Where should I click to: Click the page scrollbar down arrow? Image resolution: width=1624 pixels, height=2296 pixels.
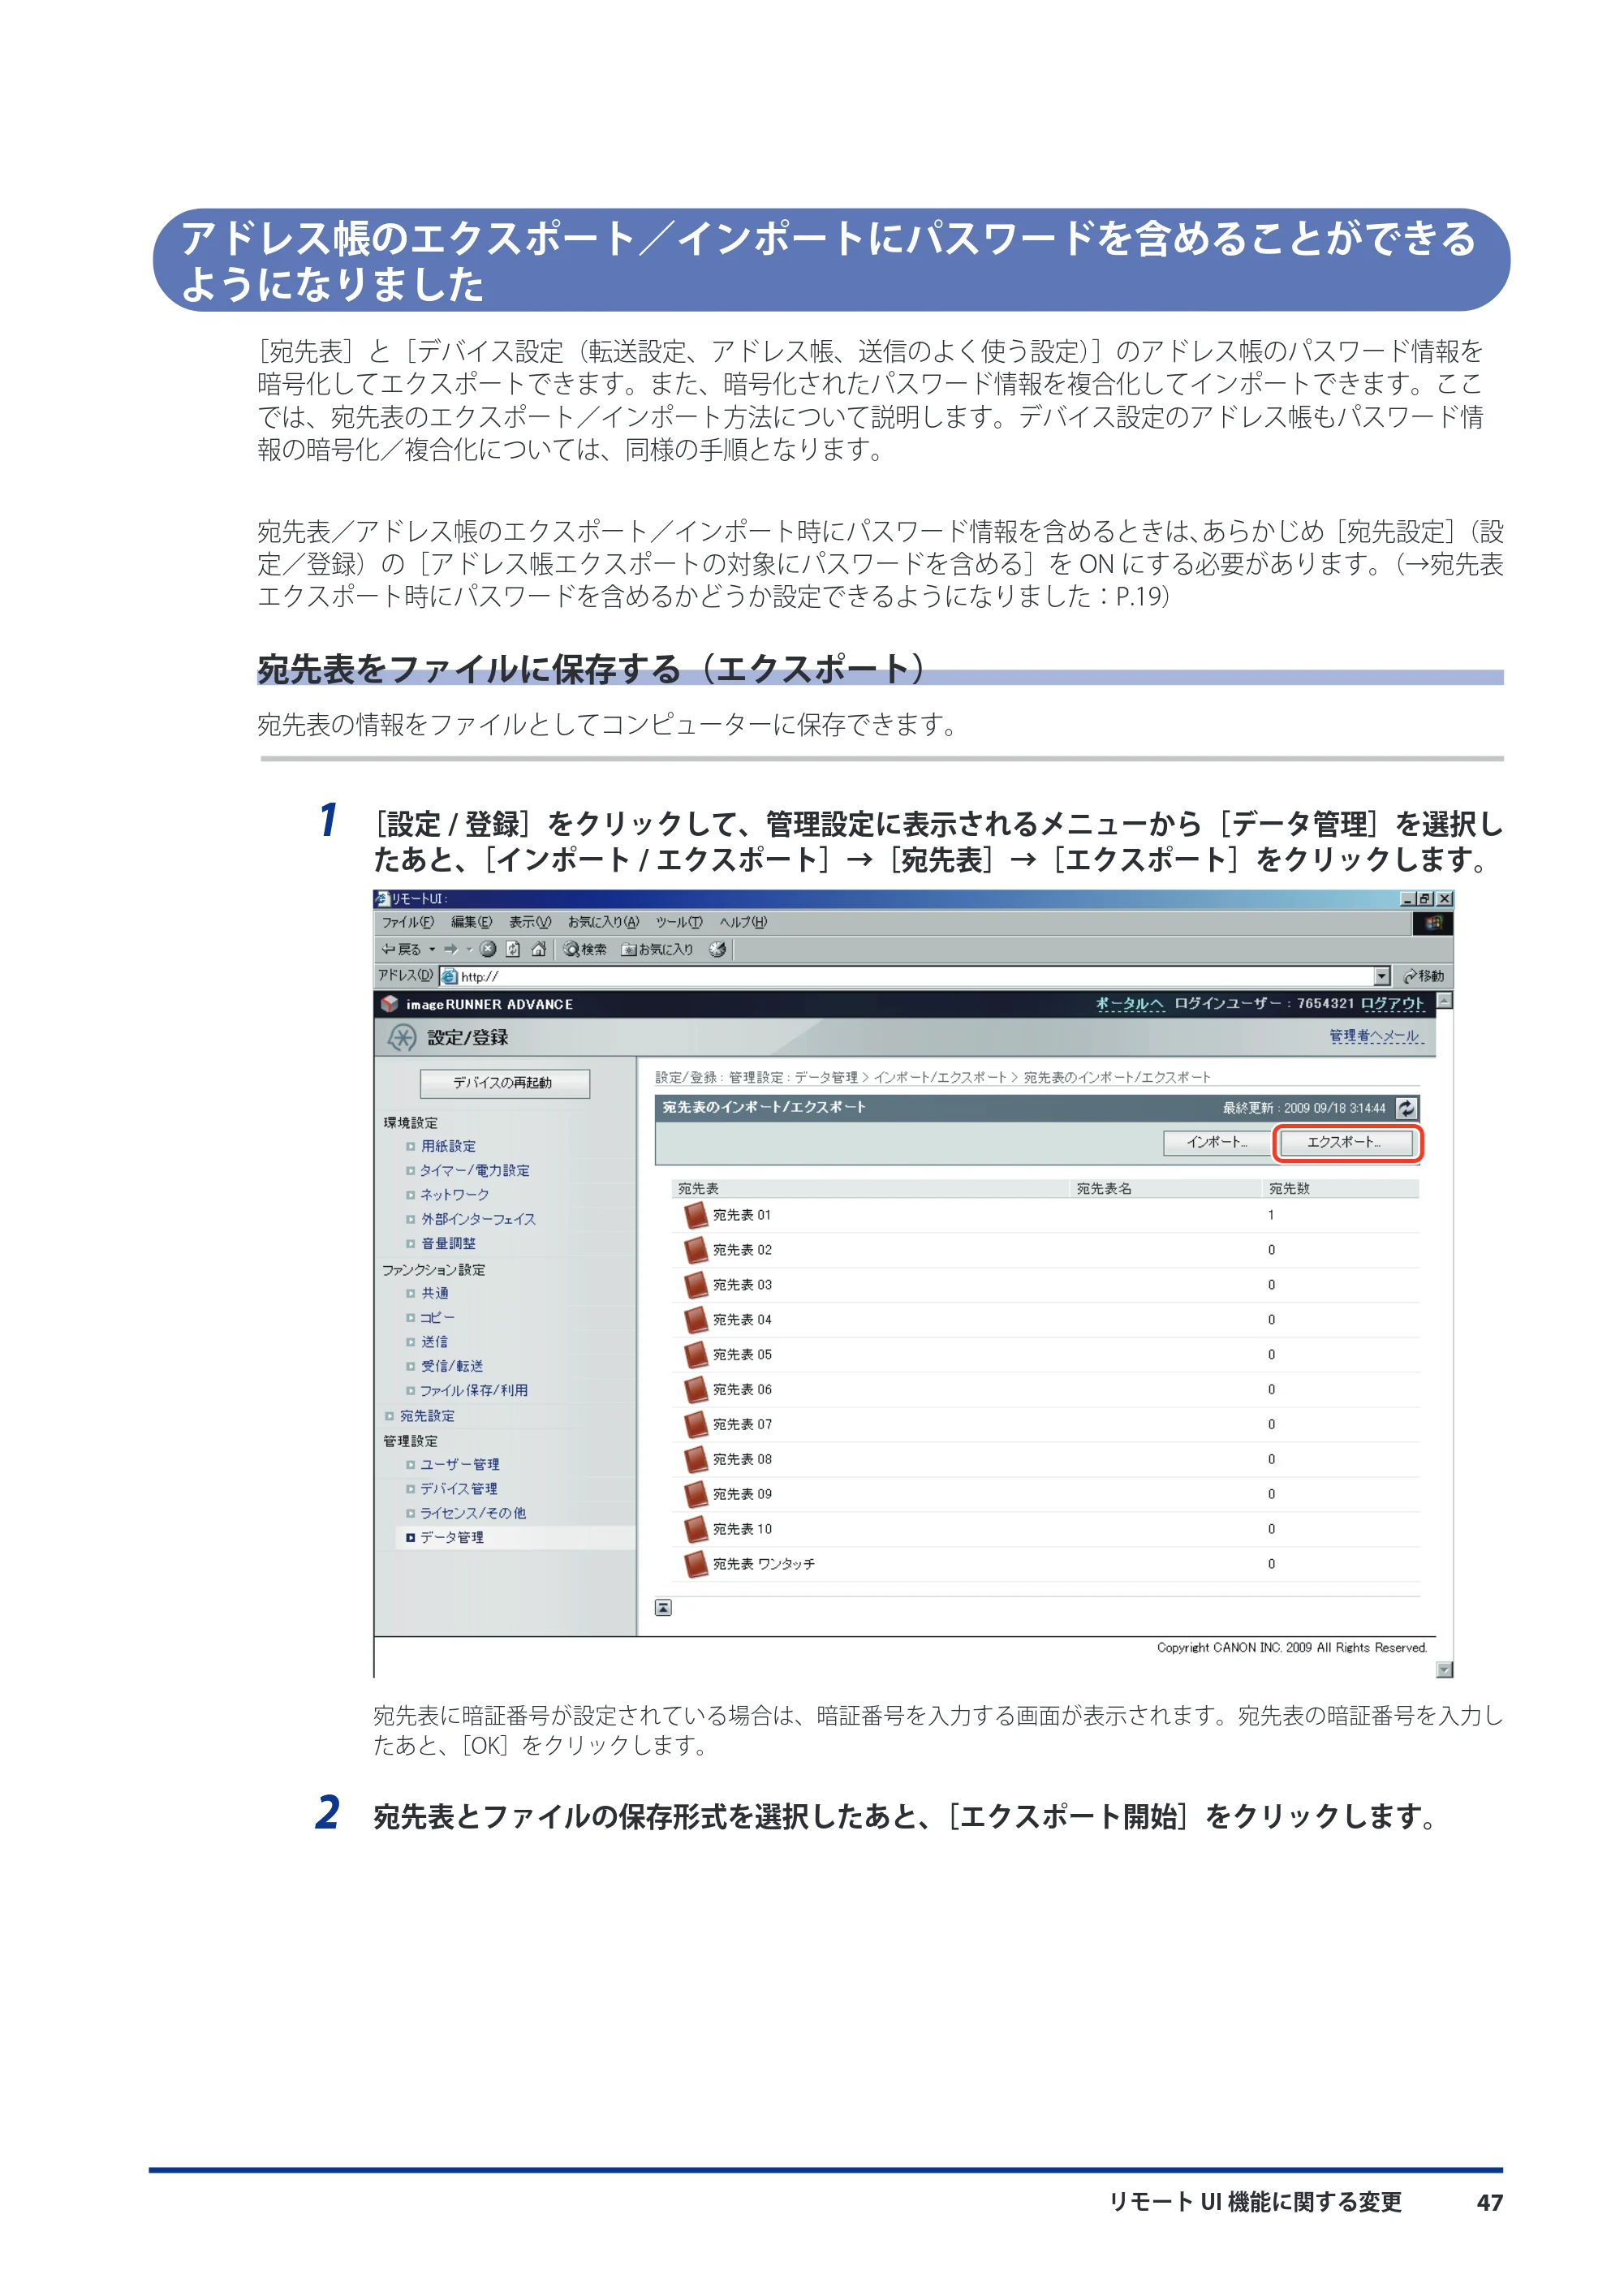click(x=1444, y=1669)
